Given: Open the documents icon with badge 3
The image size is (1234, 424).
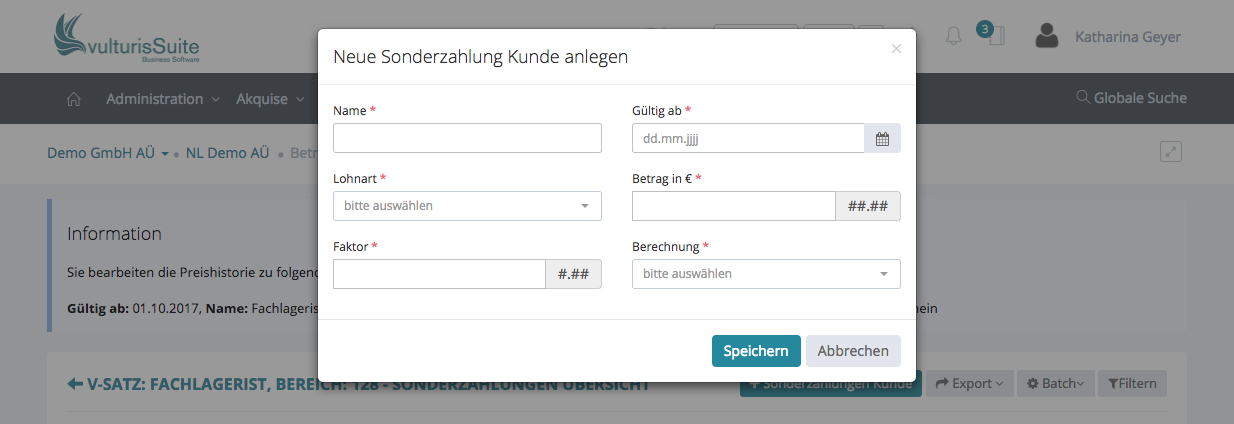Looking at the screenshot, I should (994, 36).
